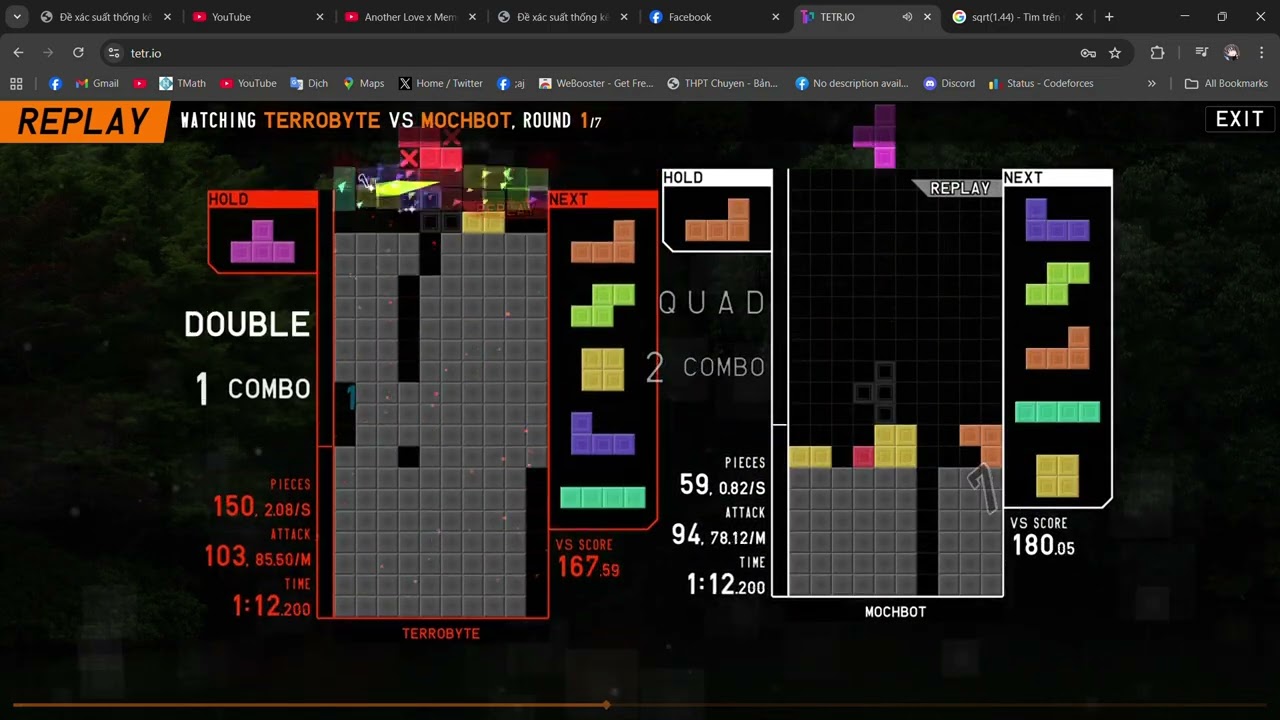Image resolution: width=1280 pixels, height=720 pixels.
Task: Open the WeBooster - Get Fre... bookmark
Action: (596, 84)
